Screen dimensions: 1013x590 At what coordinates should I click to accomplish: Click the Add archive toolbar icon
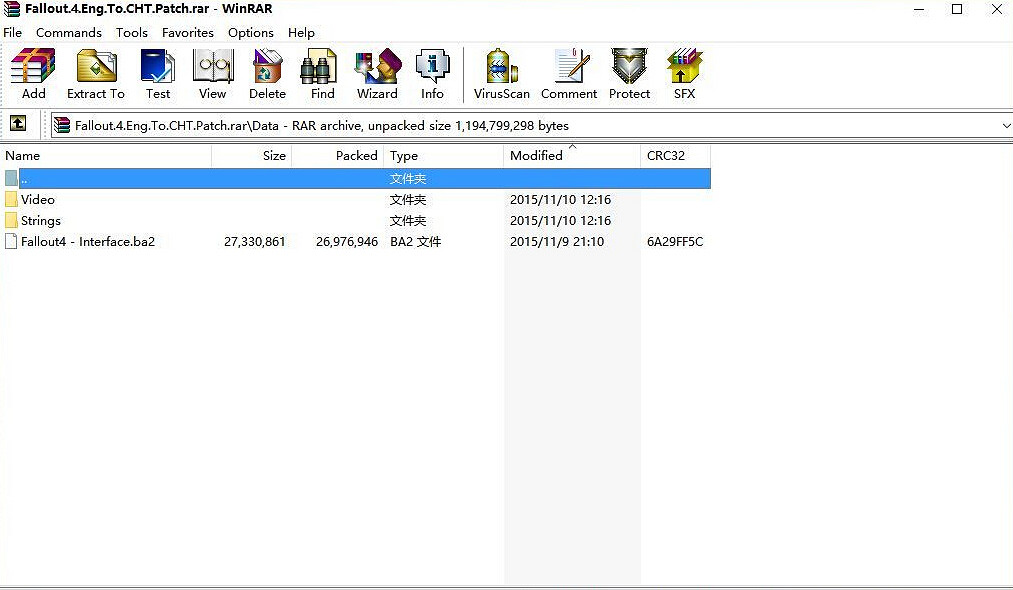pyautogui.click(x=33, y=74)
